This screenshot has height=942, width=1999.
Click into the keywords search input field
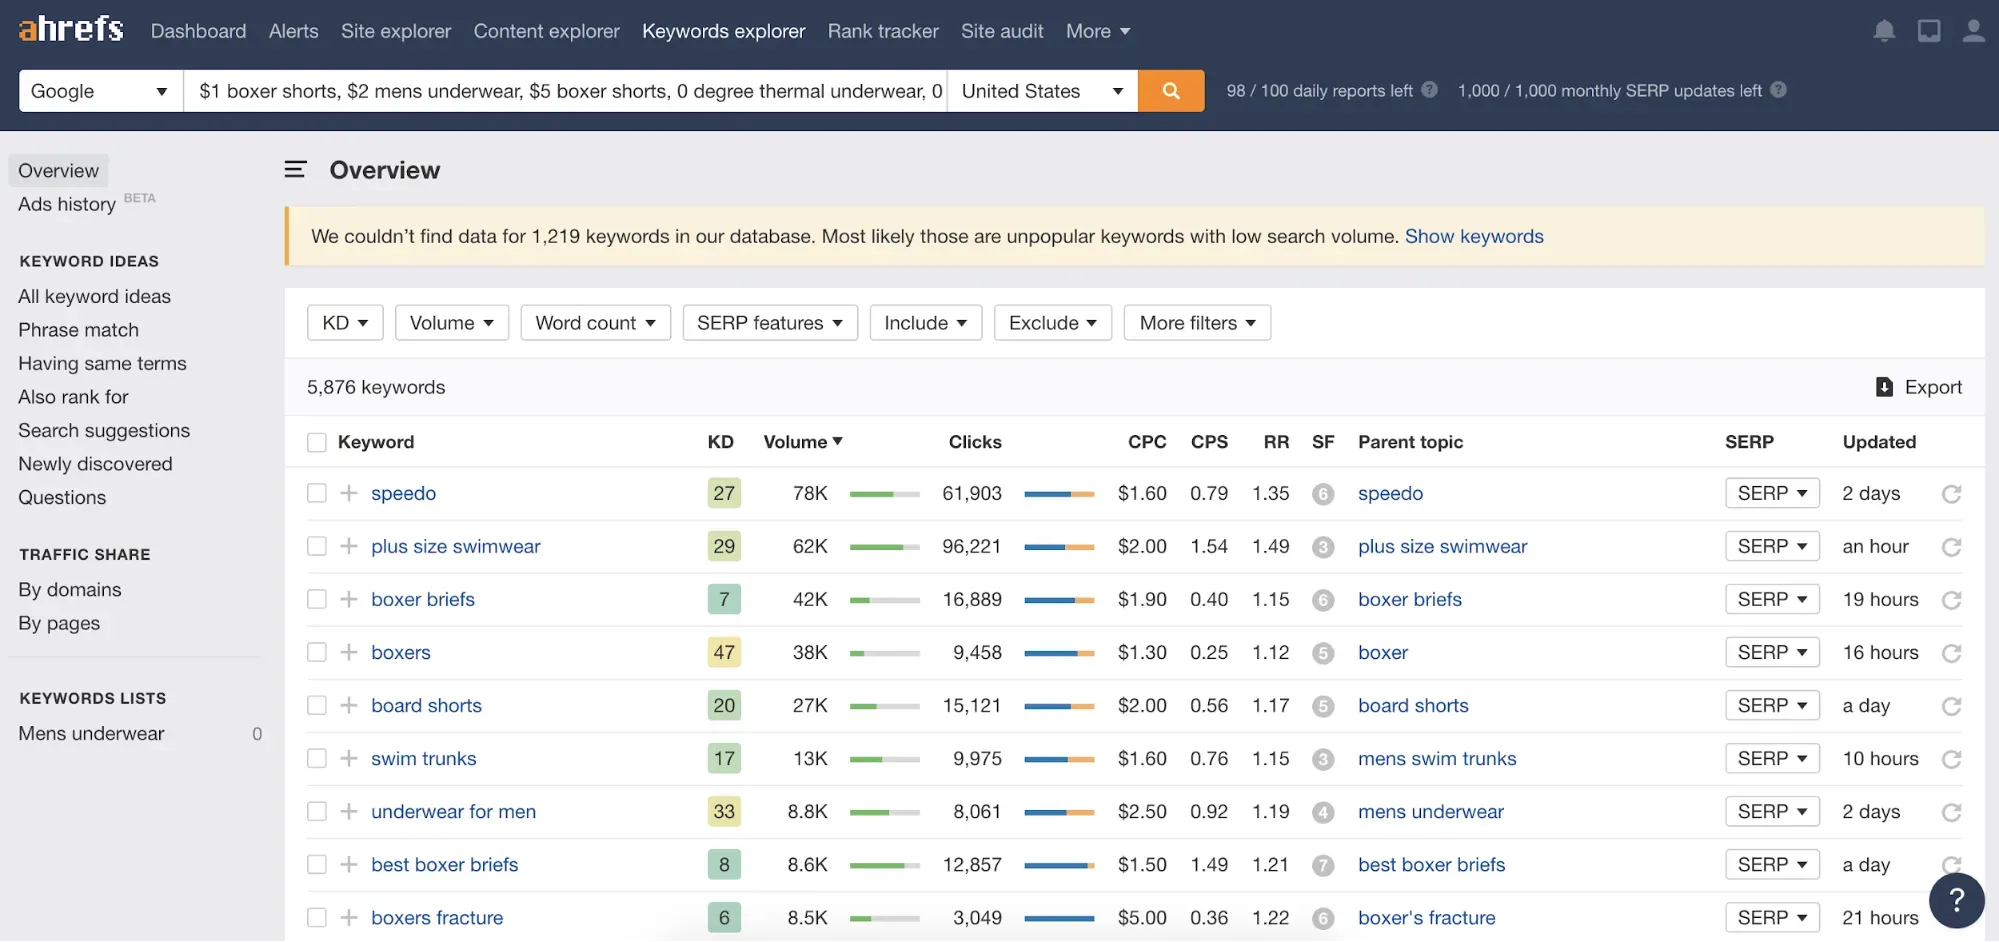pos(565,91)
